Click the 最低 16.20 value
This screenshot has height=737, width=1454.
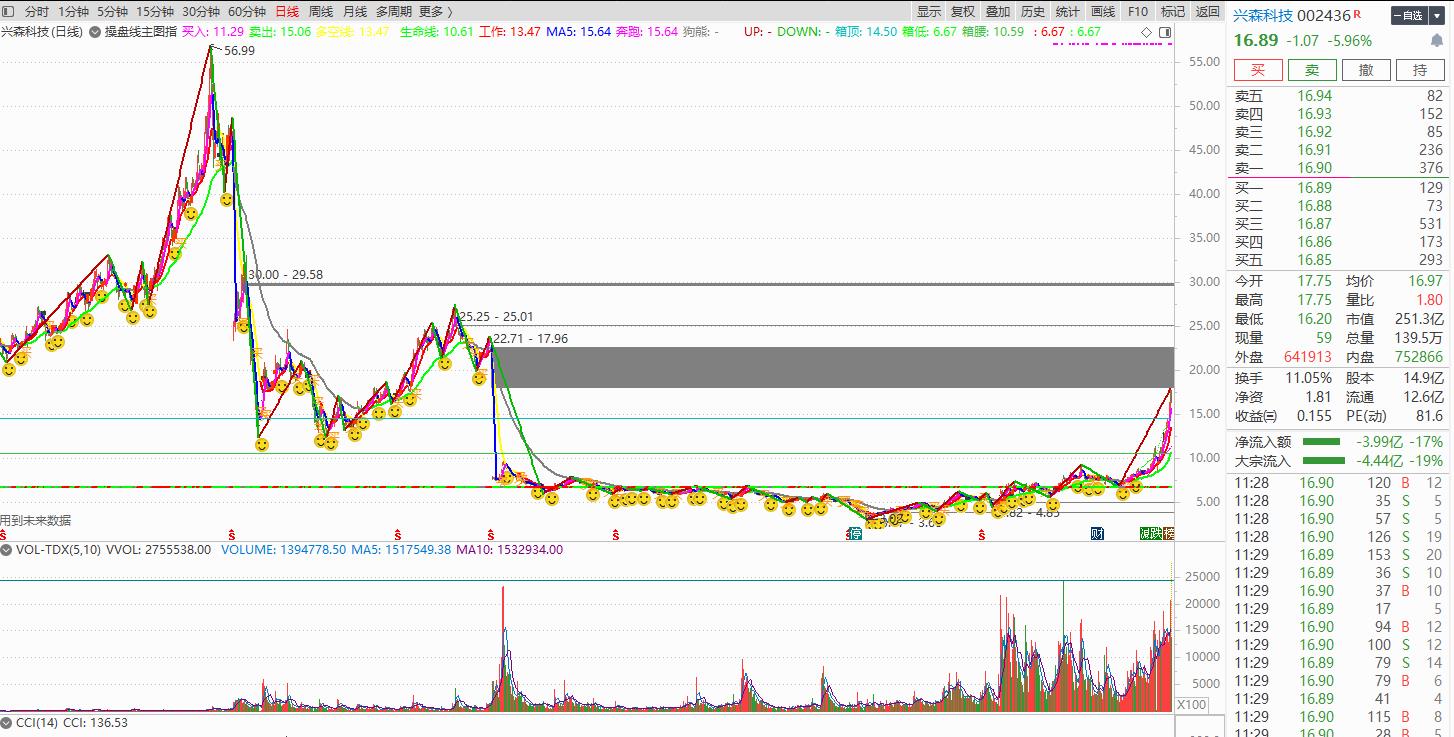tap(1314, 319)
